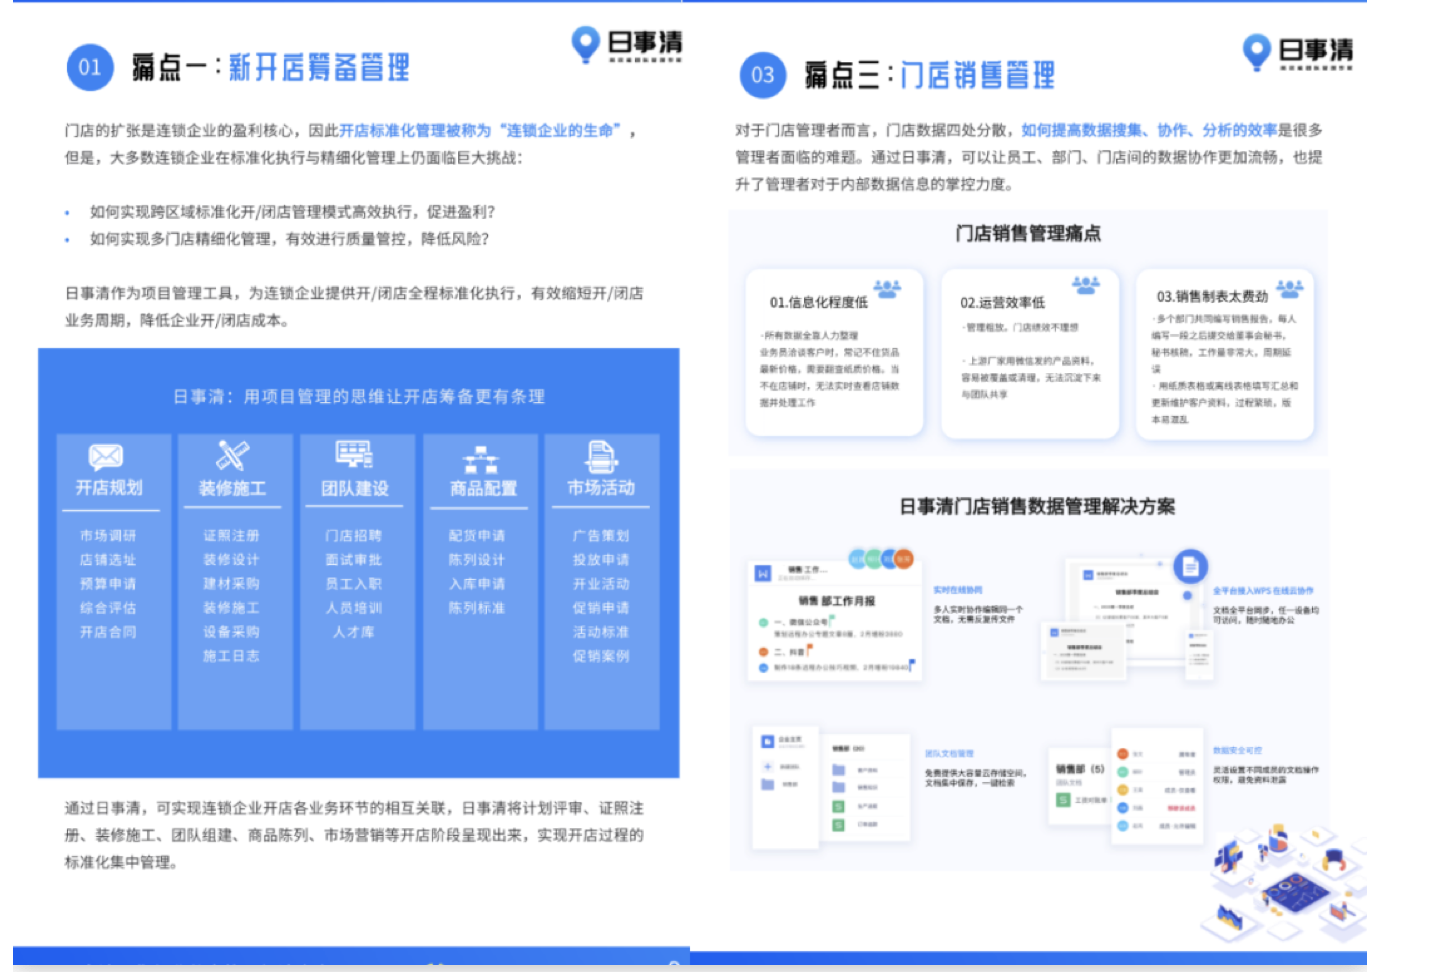Click the blue label 全平台接入WPS 在线云协作
Viewport: 1440px width, 972px height.
1263,591
